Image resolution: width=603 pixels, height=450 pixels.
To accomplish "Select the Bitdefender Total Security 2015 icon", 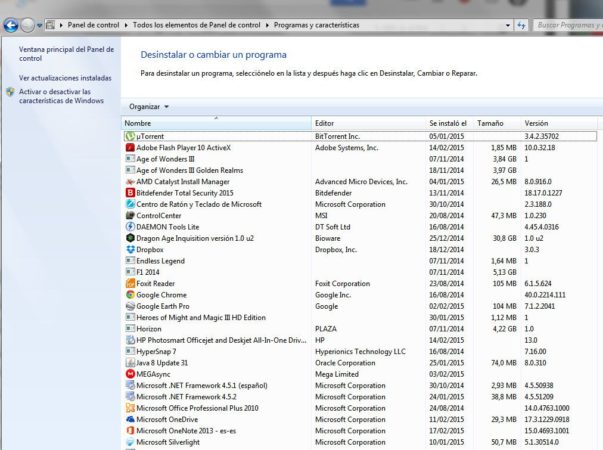I will pyautogui.click(x=130, y=193).
